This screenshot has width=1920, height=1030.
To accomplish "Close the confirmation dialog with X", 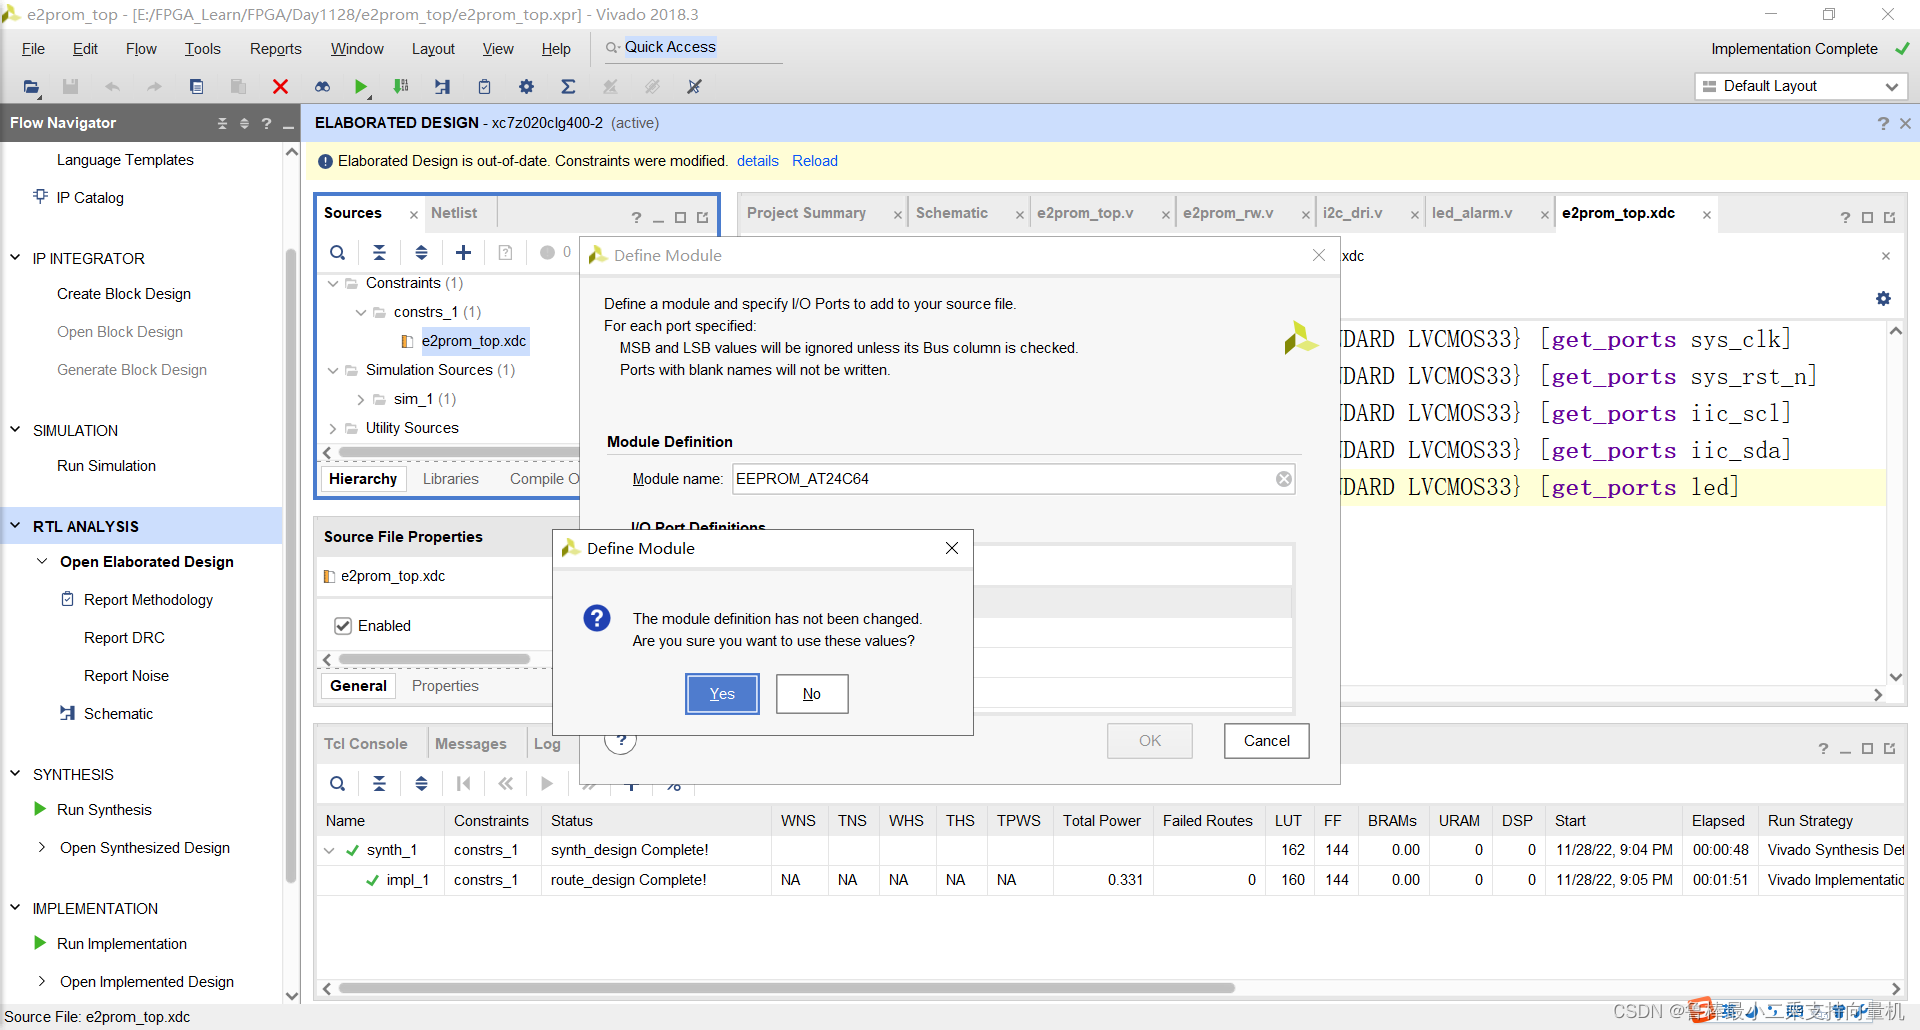I will coord(952,548).
